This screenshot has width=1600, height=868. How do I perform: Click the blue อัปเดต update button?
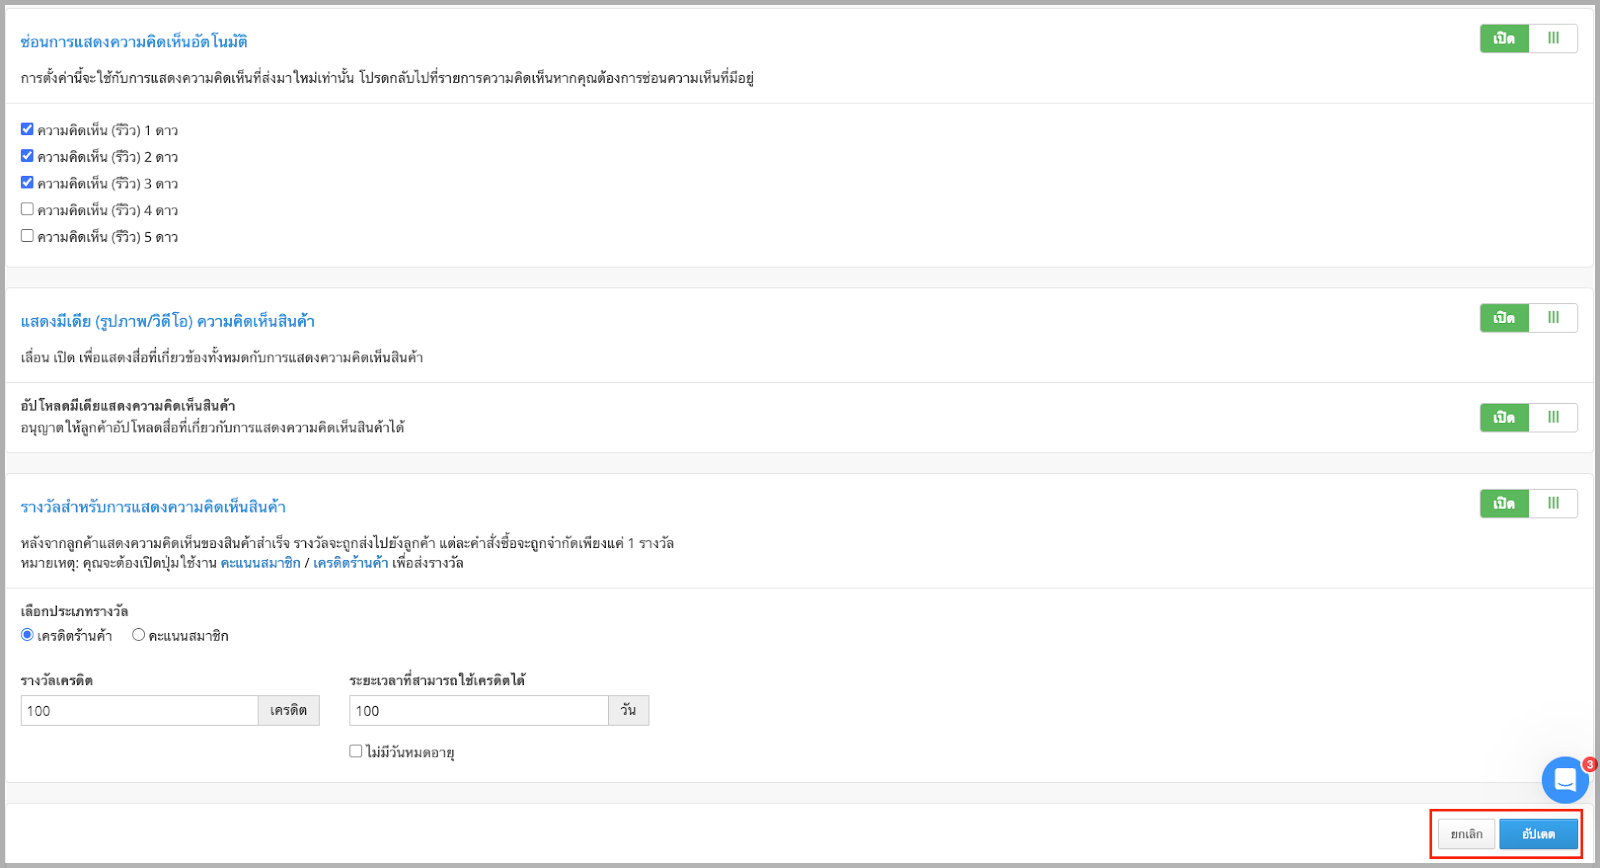pos(1538,834)
